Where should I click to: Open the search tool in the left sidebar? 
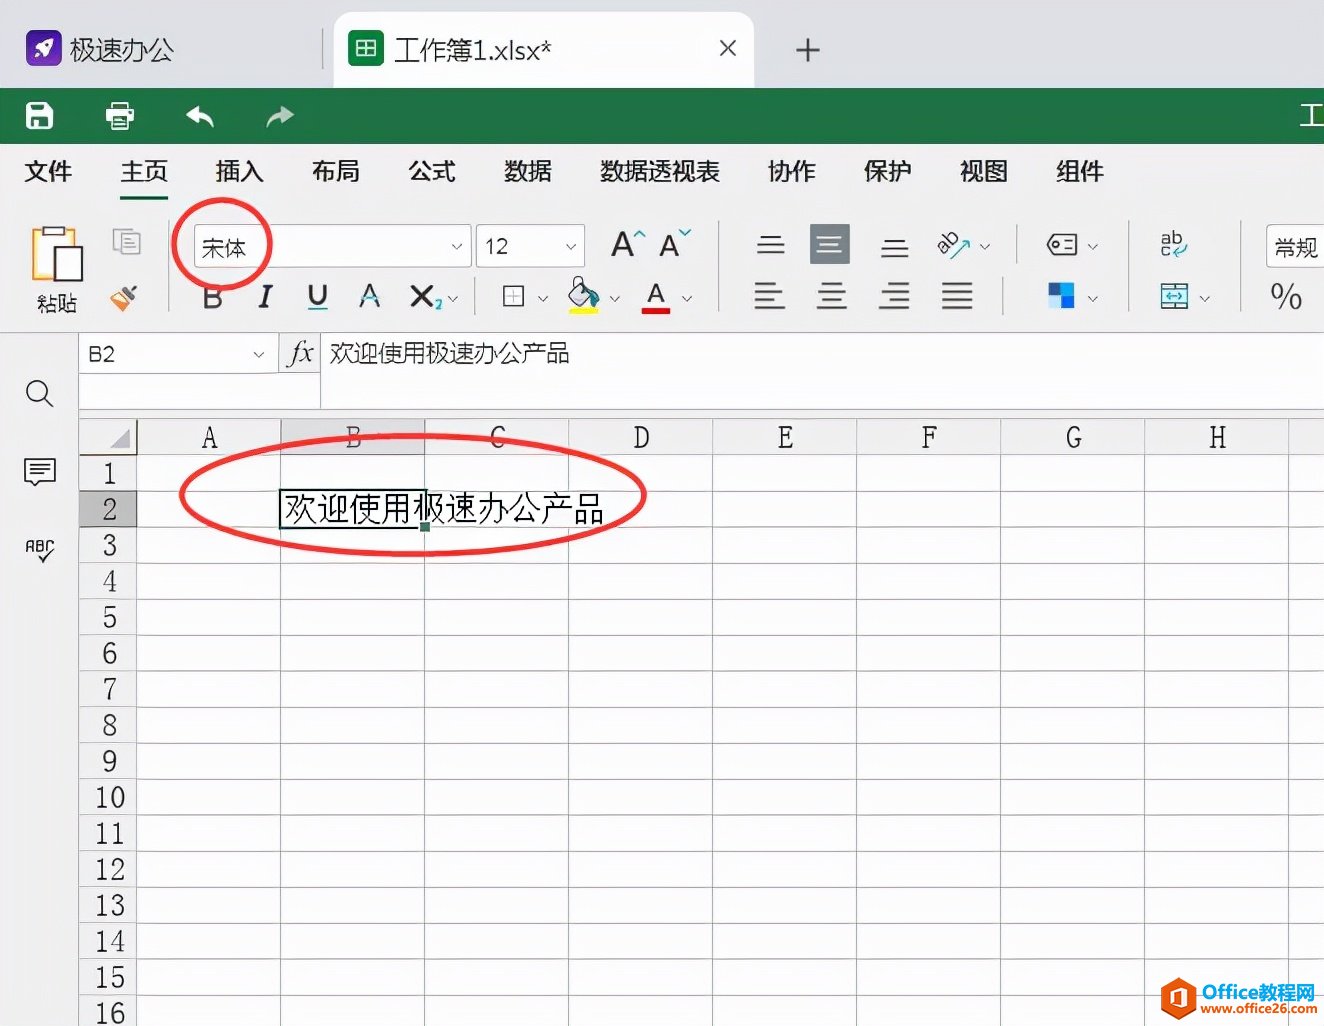(39, 393)
